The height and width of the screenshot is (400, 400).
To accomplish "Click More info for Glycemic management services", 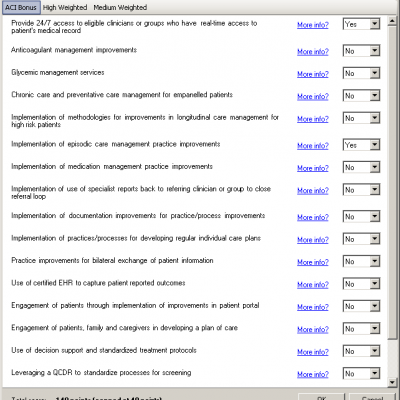I will pos(313,74).
